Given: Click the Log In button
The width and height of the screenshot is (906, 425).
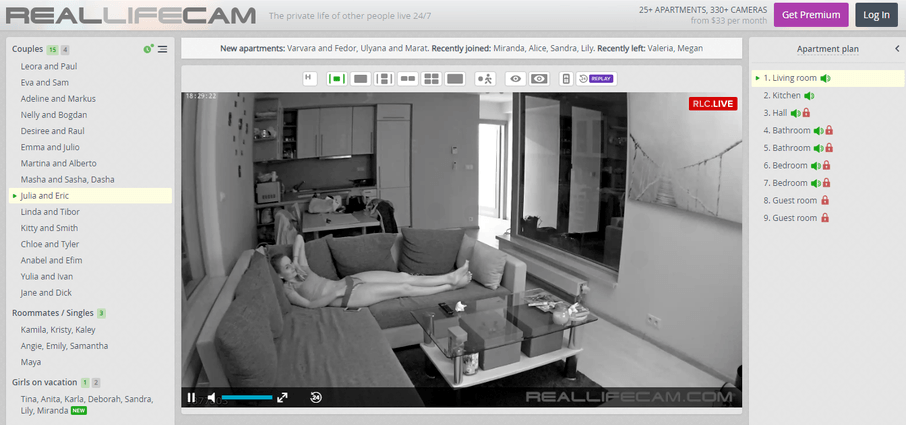Looking at the screenshot, I should (x=876, y=15).
